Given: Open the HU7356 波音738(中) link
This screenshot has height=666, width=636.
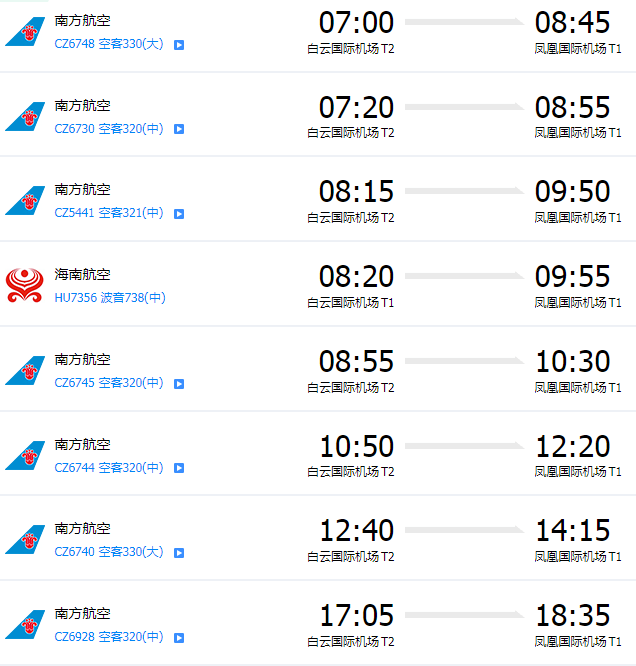Looking at the screenshot, I should tap(110, 298).
